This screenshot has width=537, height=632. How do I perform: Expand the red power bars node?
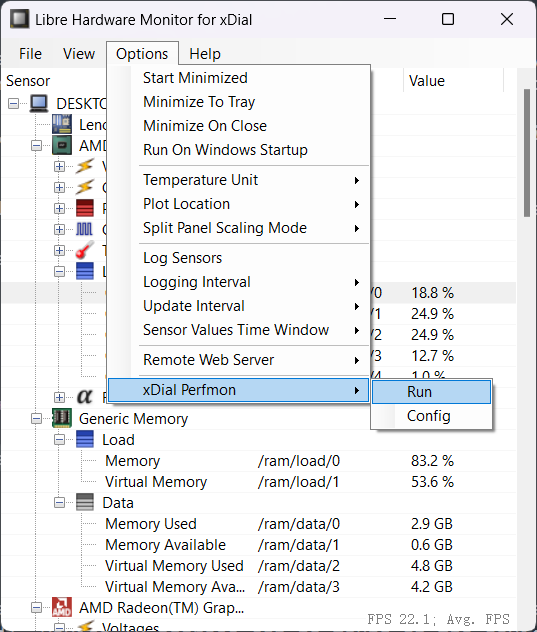click(x=59, y=208)
